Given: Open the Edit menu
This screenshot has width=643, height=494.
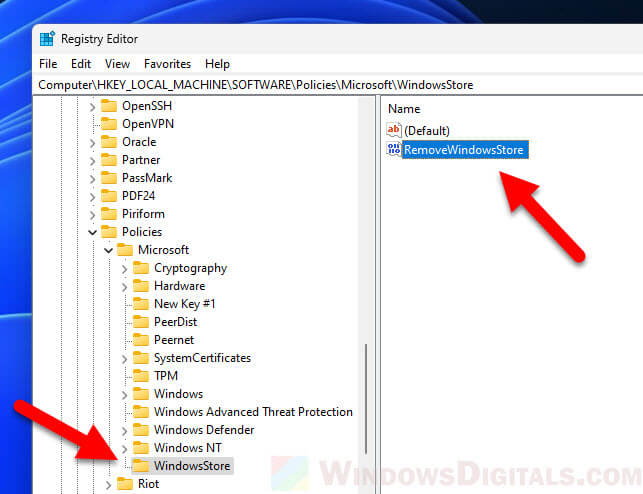Looking at the screenshot, I should point(81,64).
